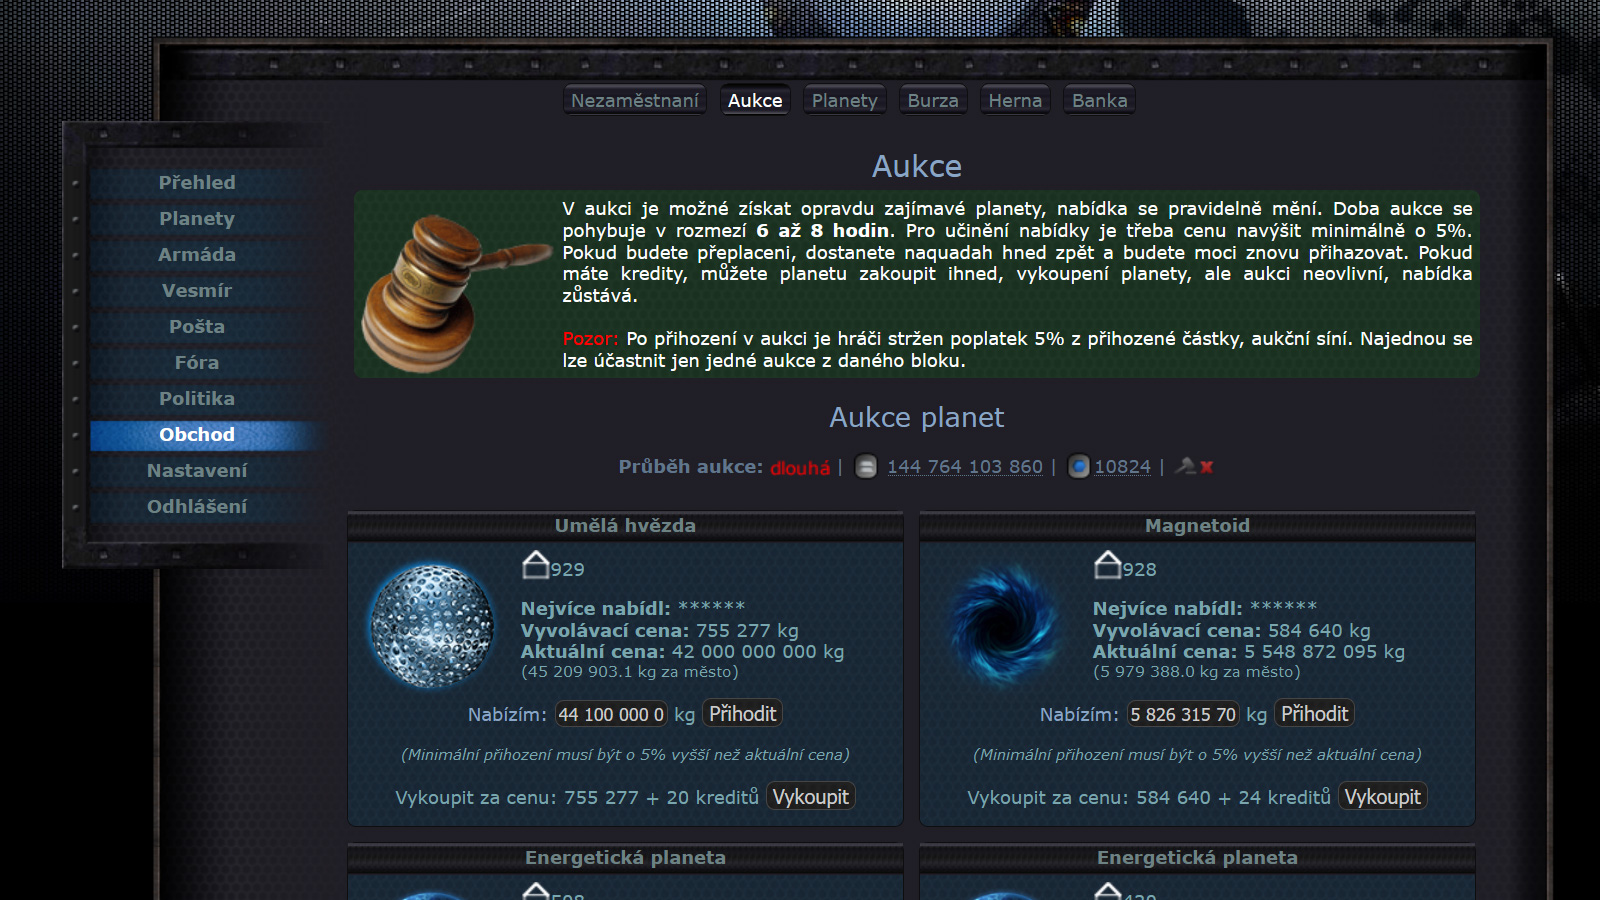Select the Herna tab
The height and width of the screenshot is (900, 1600).
click(x=1015, y=101)
